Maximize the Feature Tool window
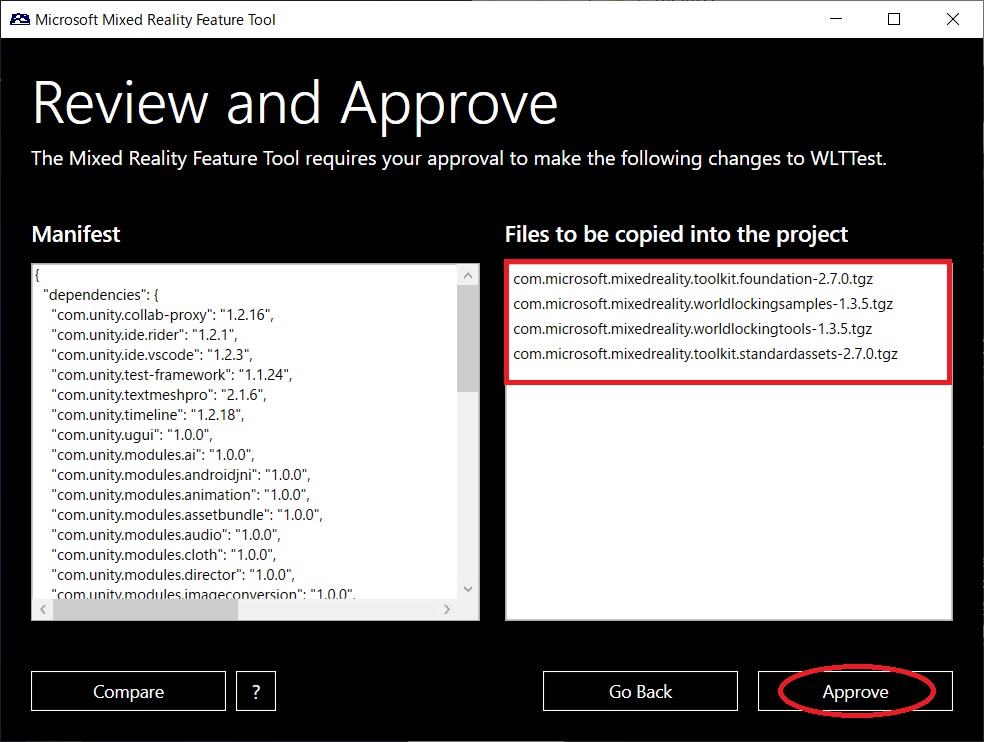The image size is (984, 742). pyautogui.click(x=893, y=19)
